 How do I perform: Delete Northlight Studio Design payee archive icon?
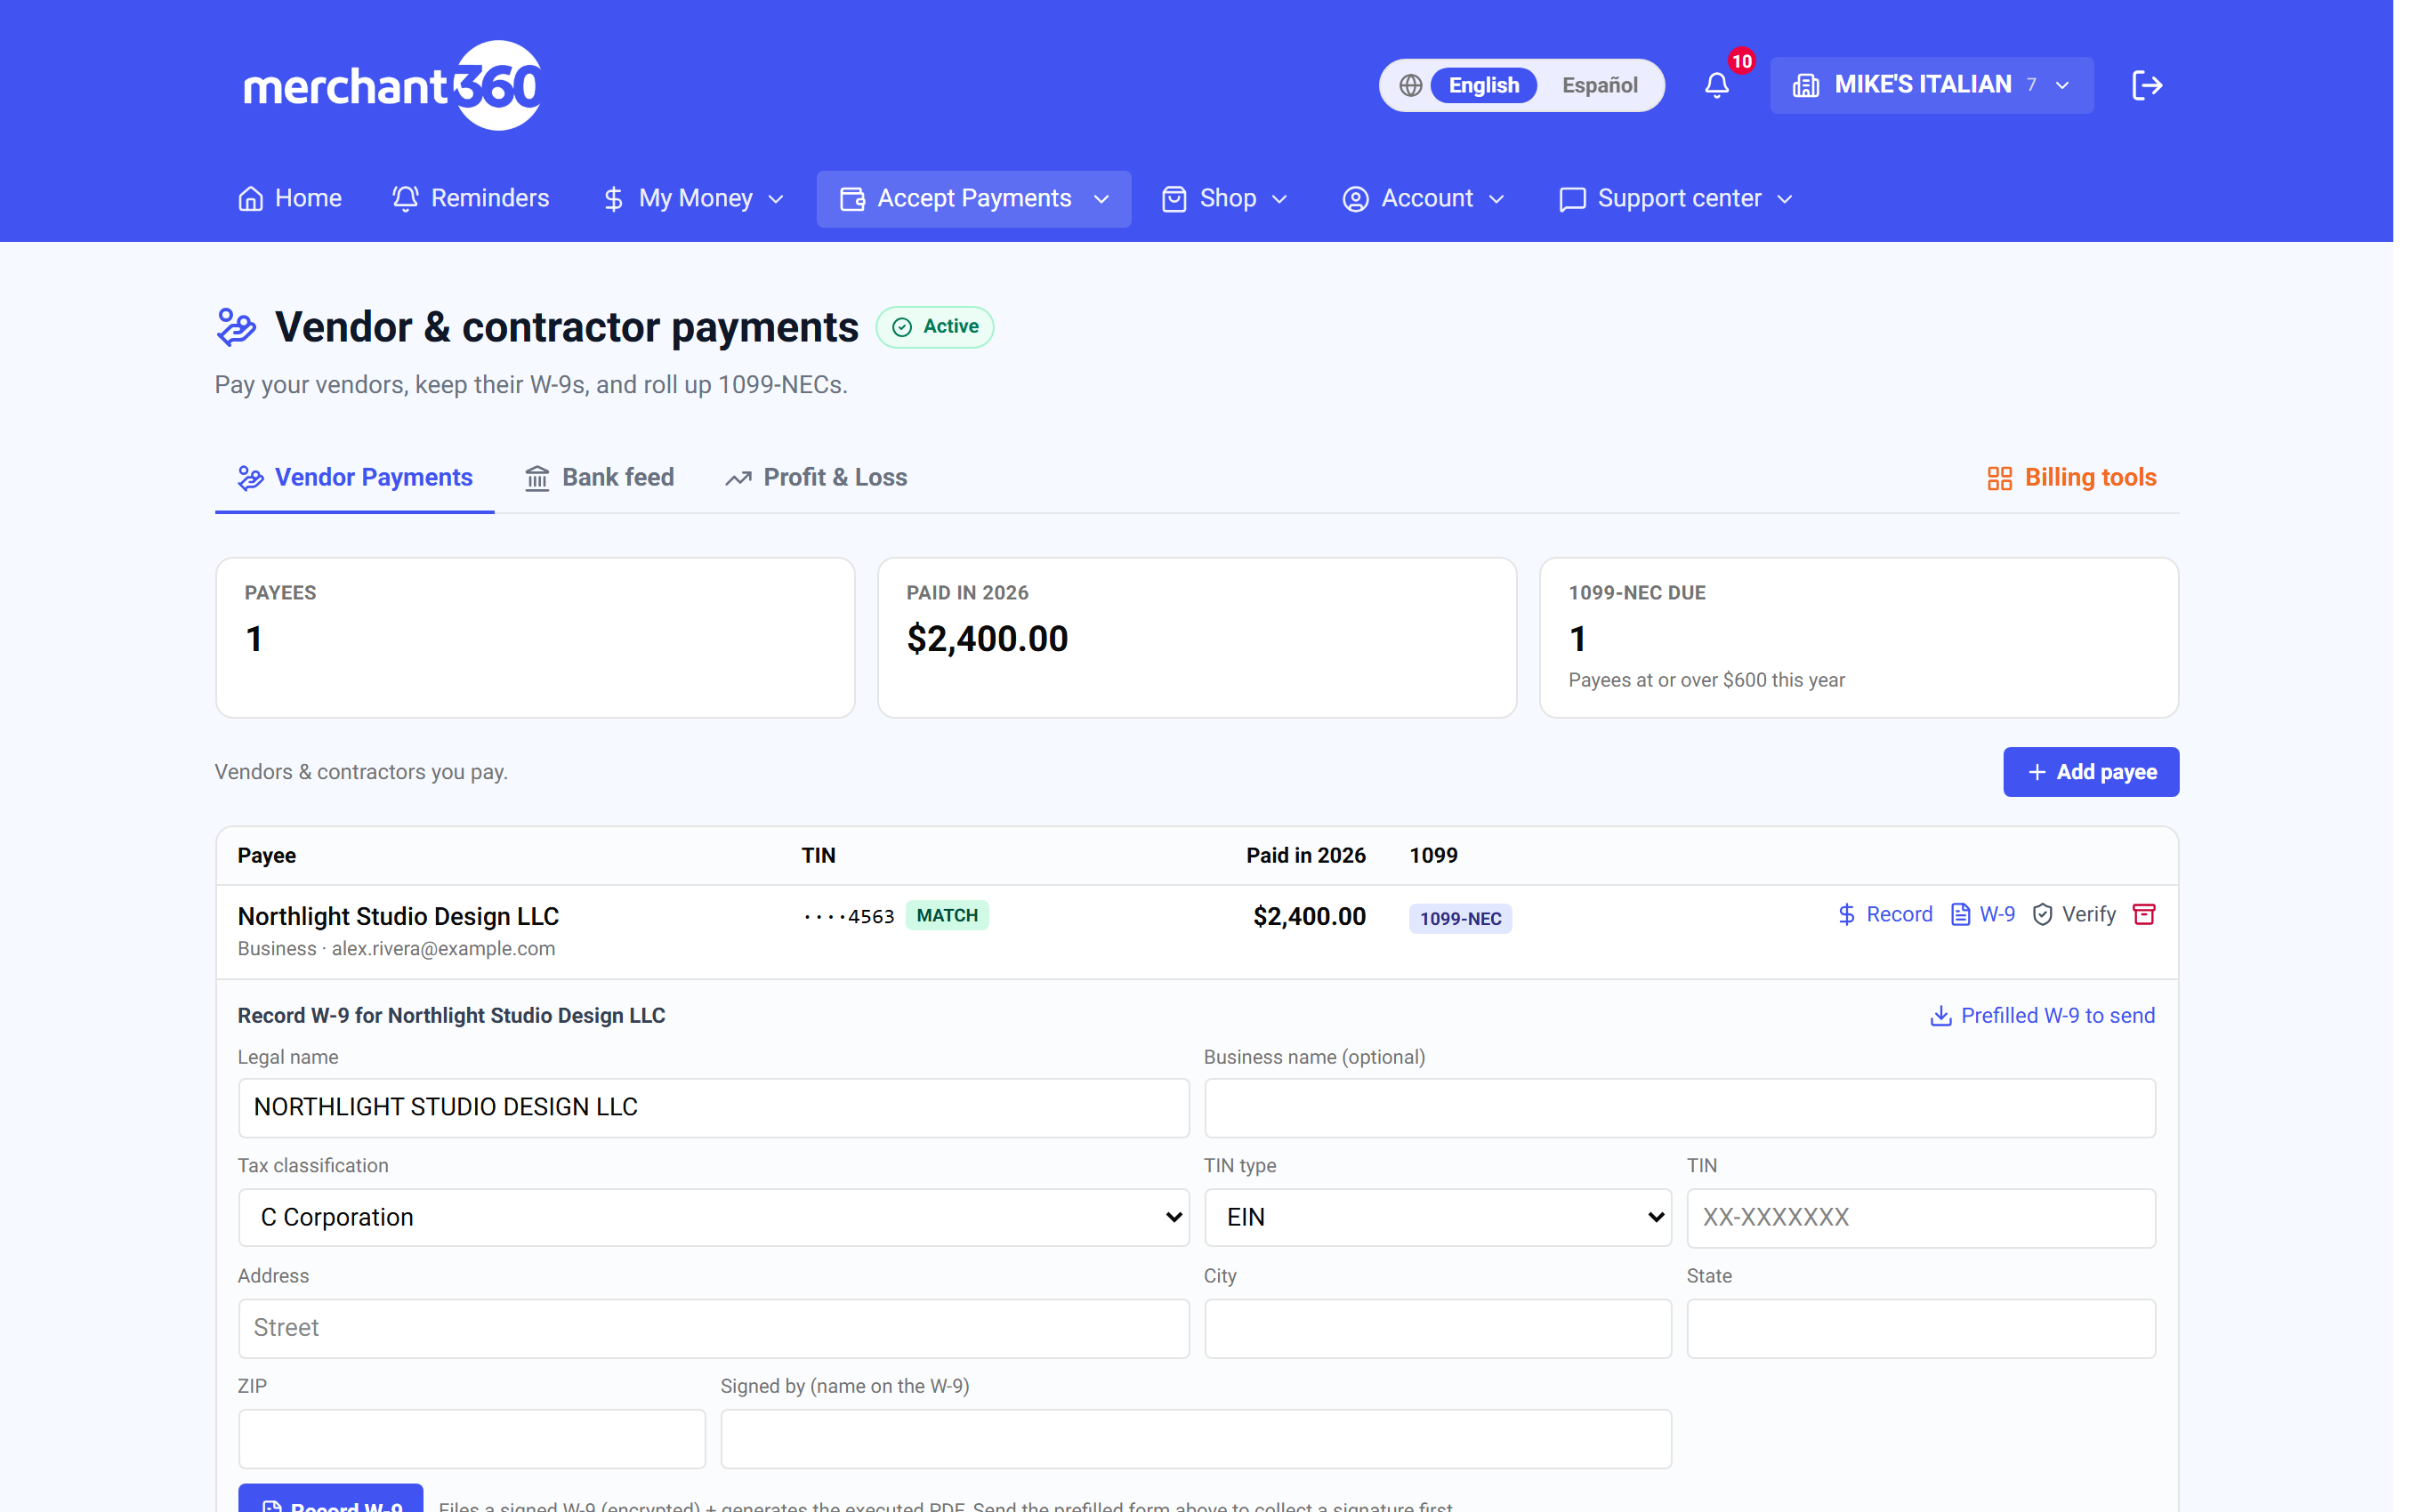pos(2143,914)
